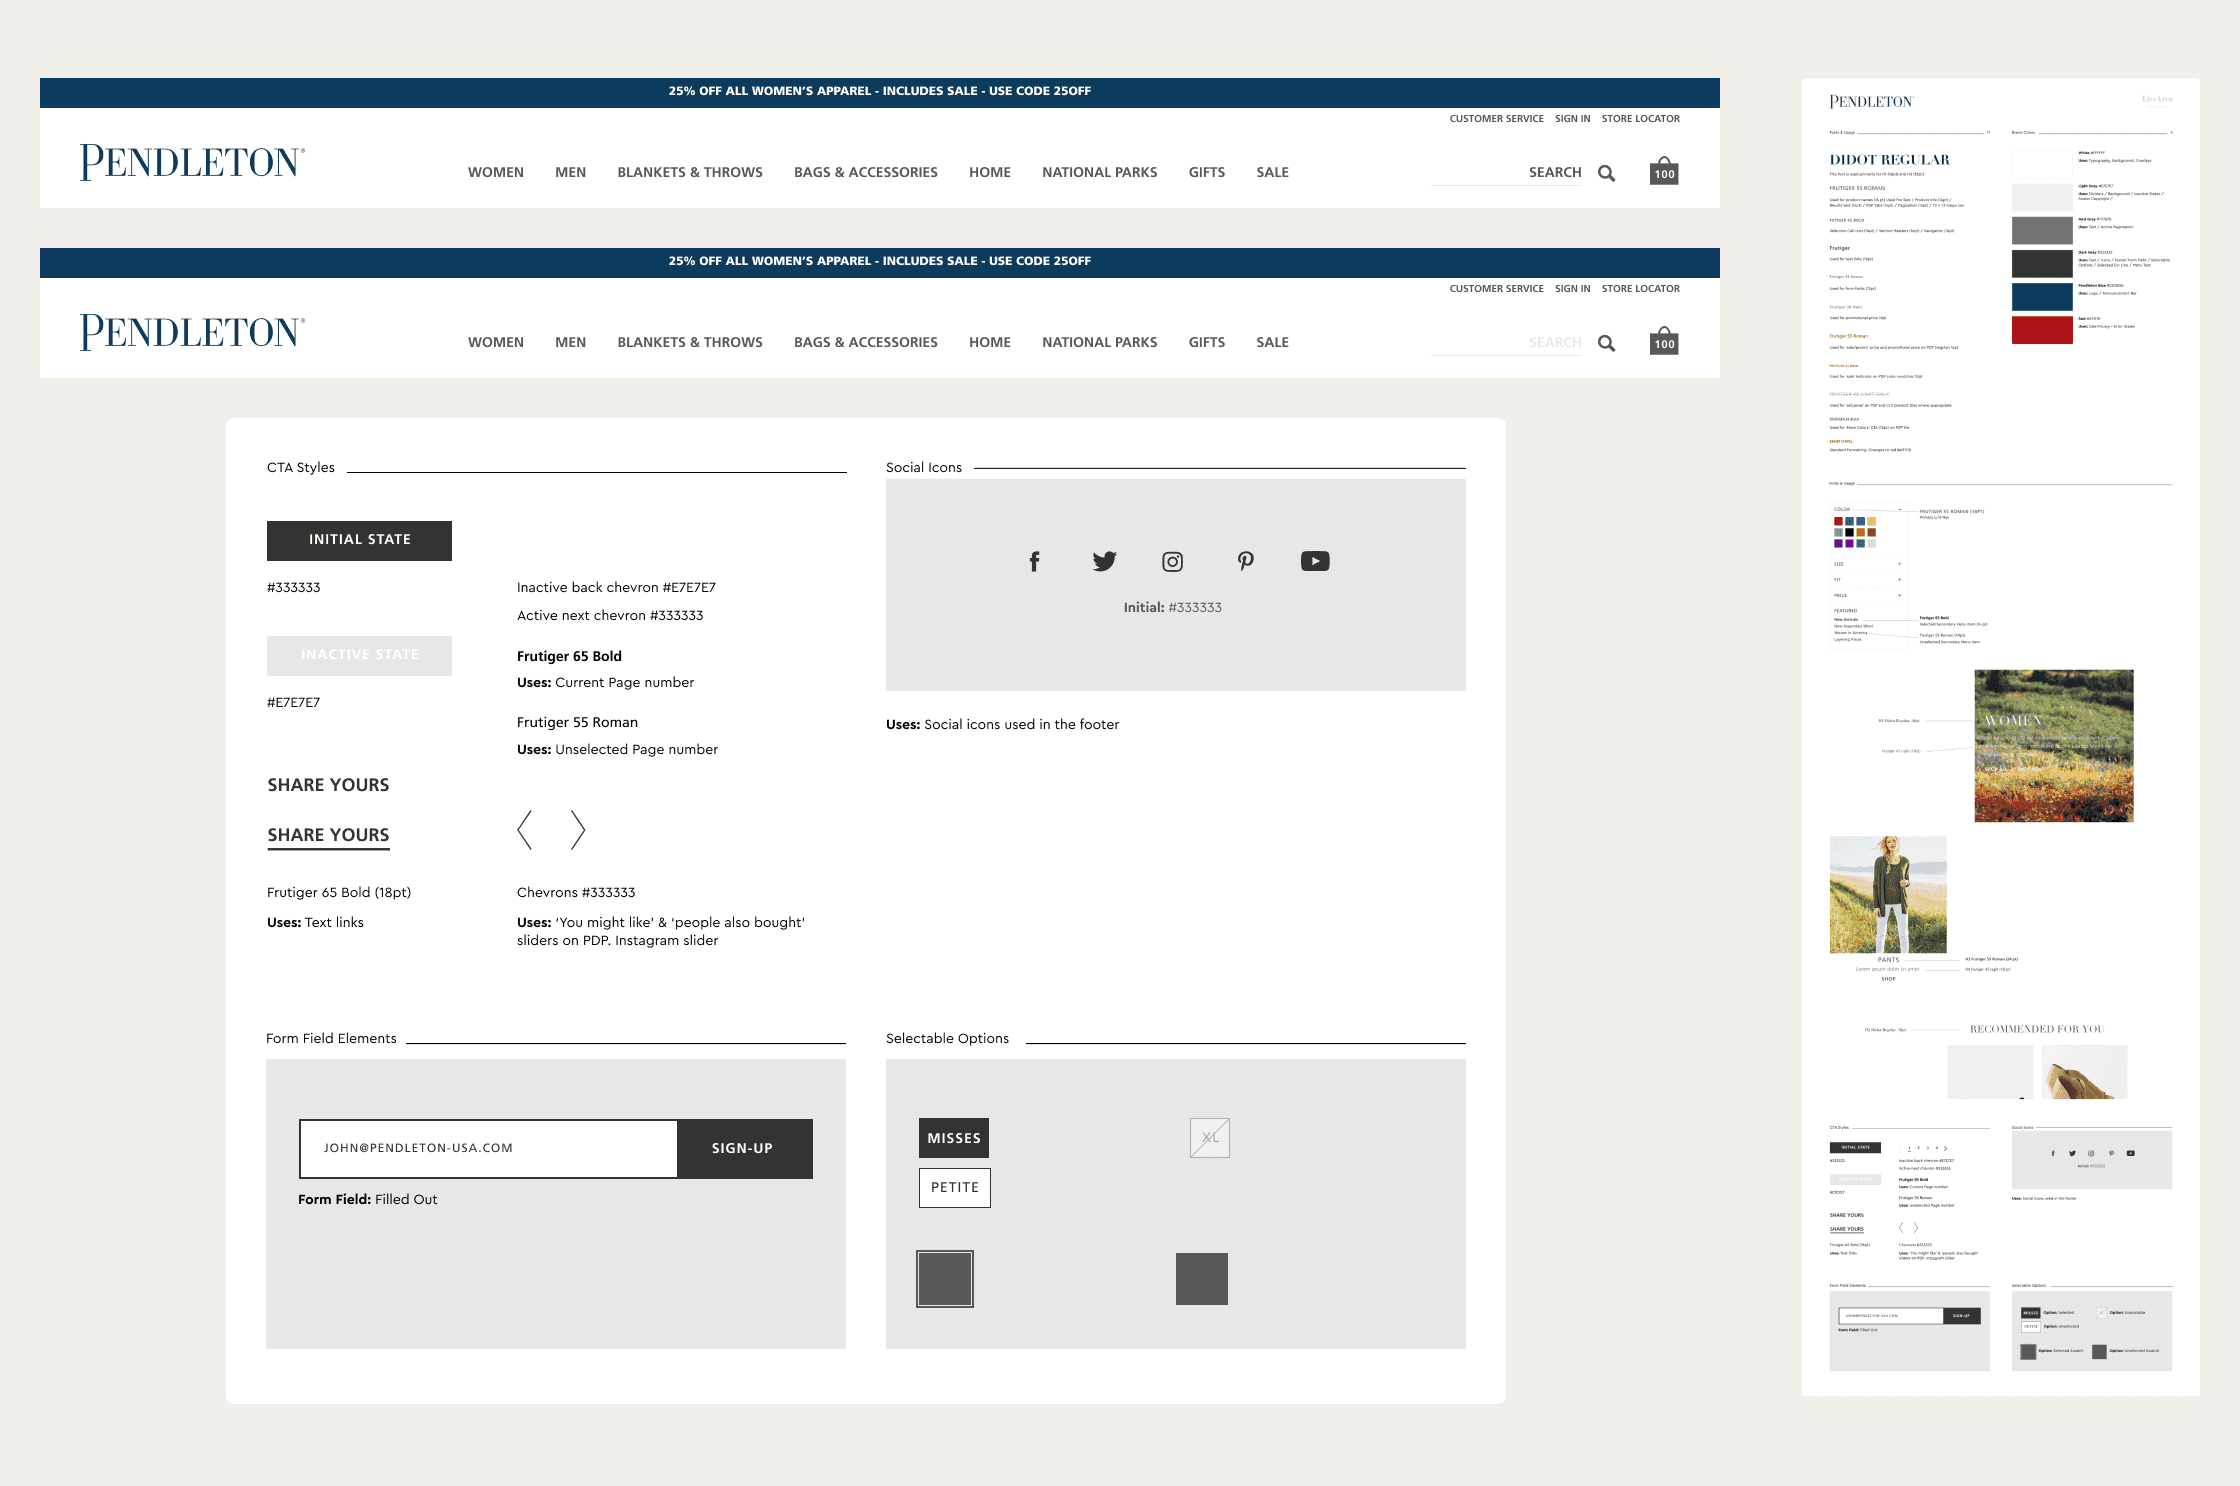
Task: Click the email form field
Action: tap(489, 1149)
